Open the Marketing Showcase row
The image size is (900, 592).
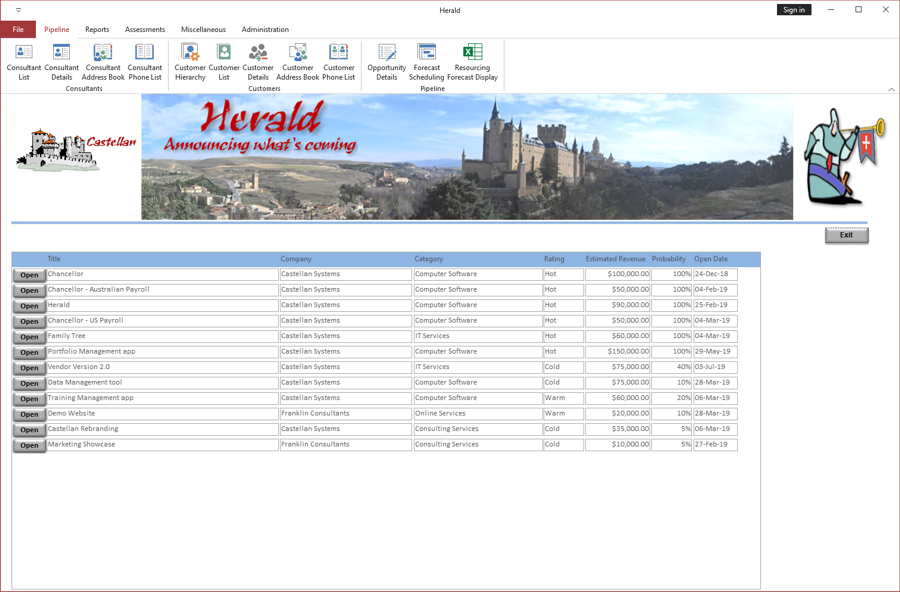coord(29,446)
